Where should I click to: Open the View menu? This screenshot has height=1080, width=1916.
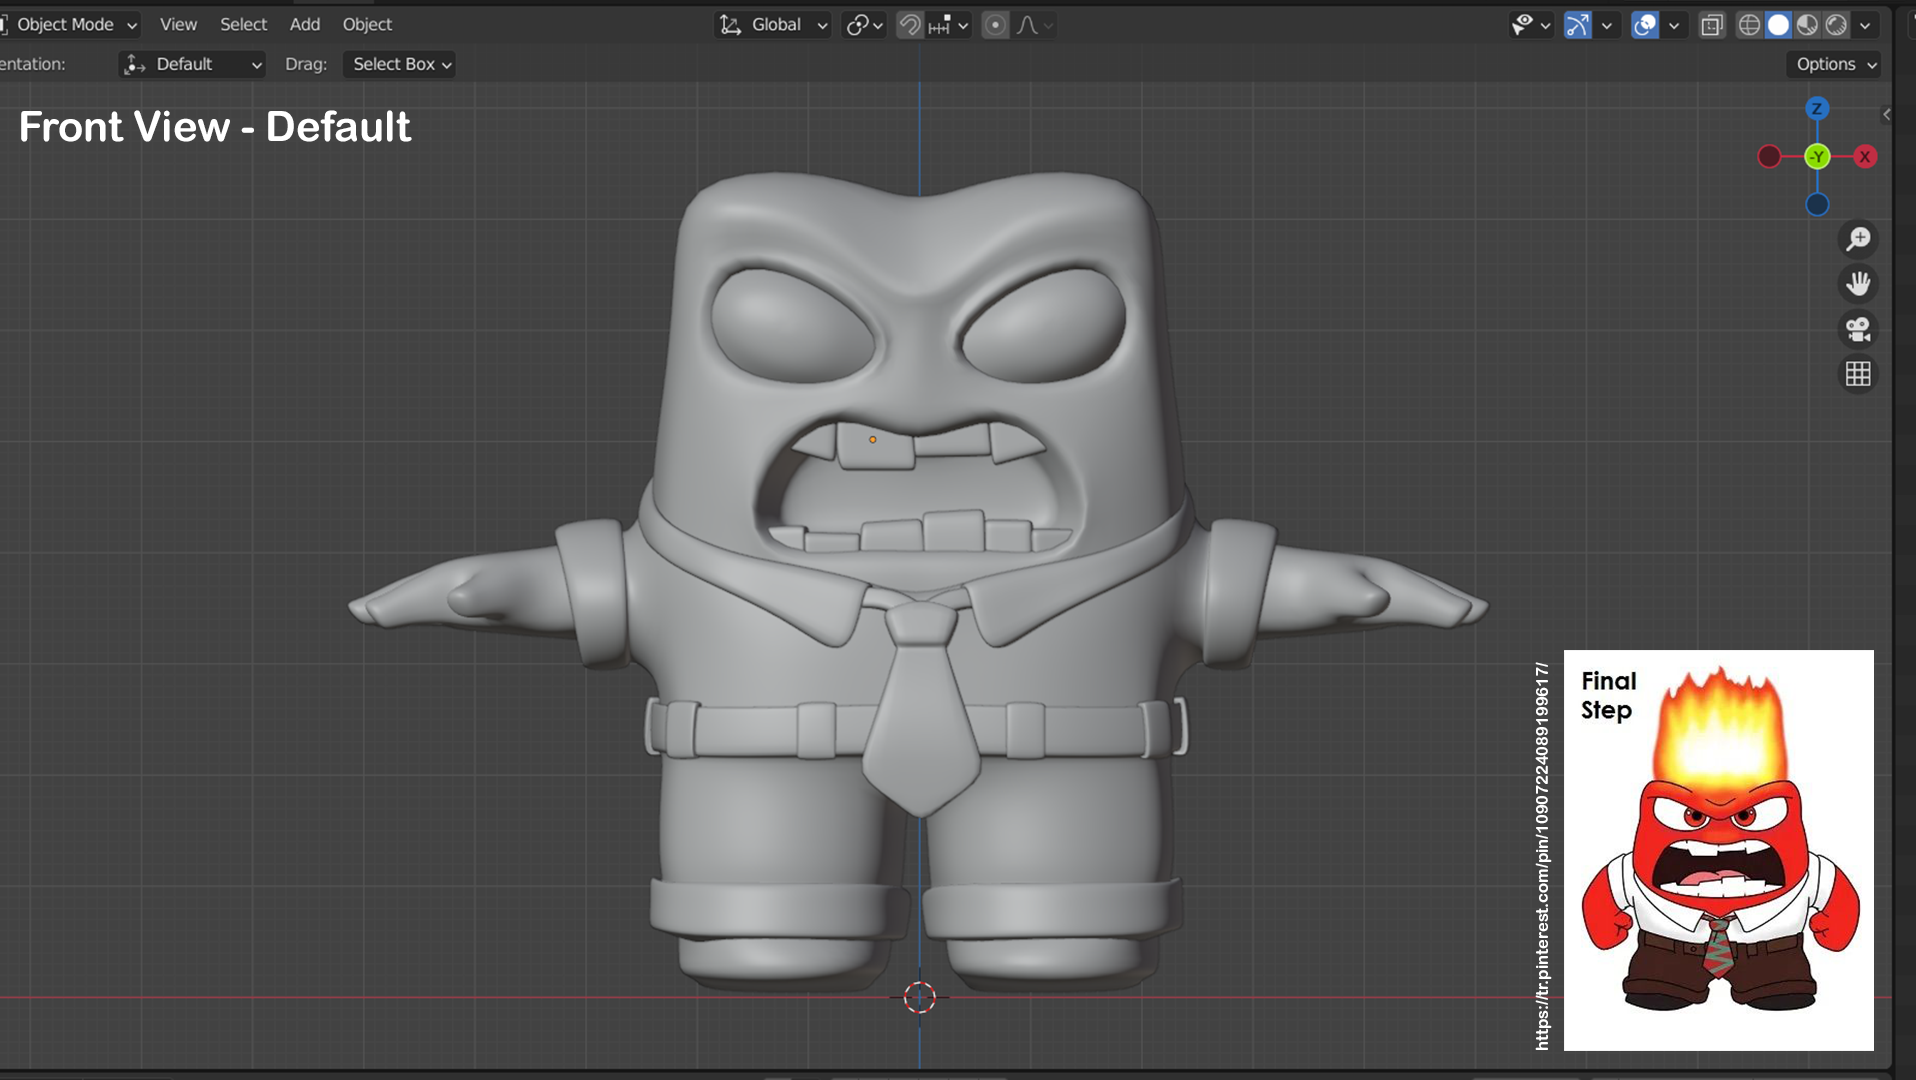(178, 24)
